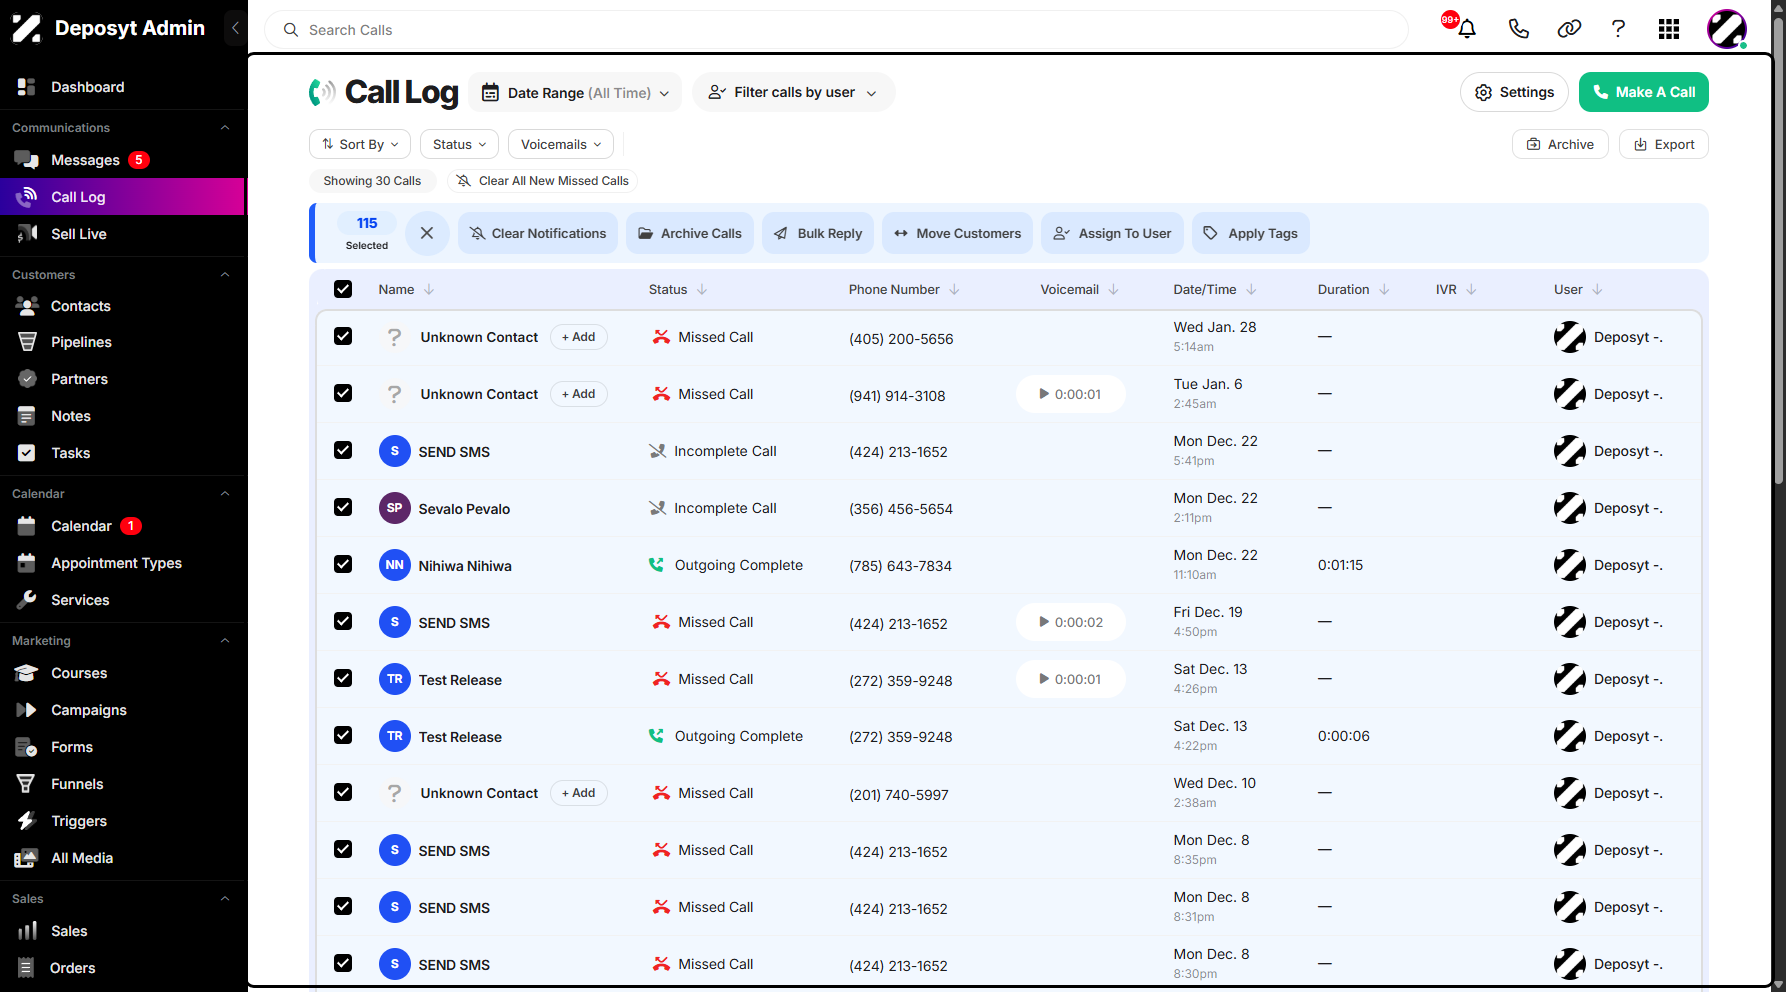Click the phone dialer icon in header
Image resolution: width=1786 pixels, height=992 pixels.
1518,29
